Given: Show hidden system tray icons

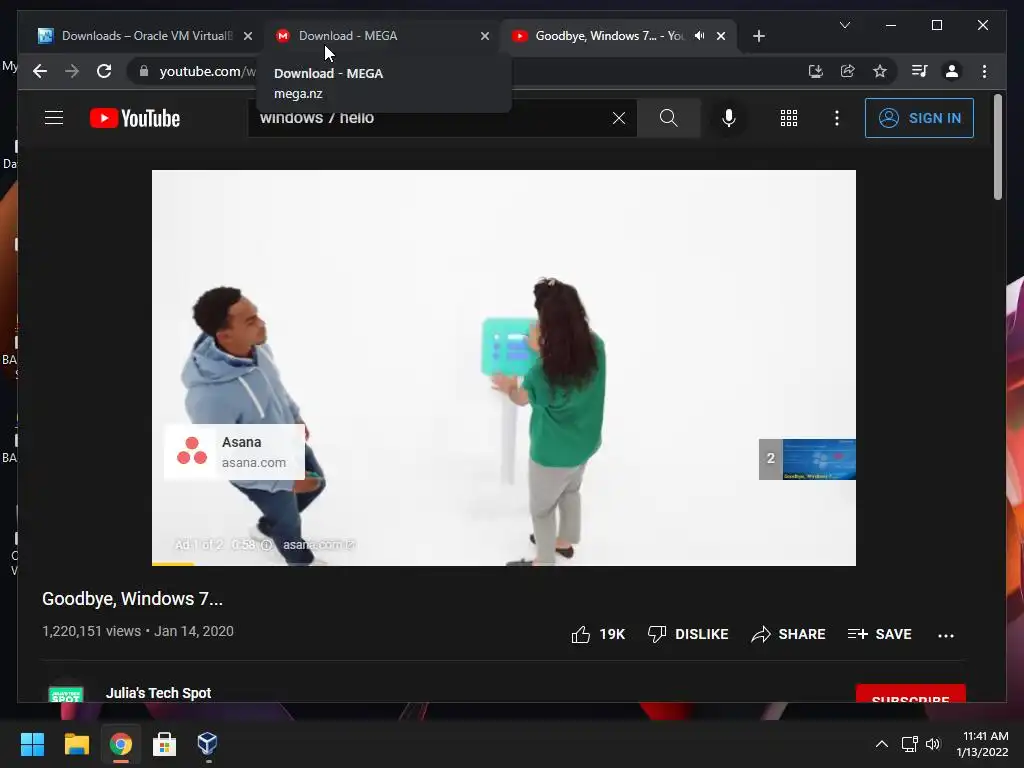Looking at the screenshot, I should point(882,744).
